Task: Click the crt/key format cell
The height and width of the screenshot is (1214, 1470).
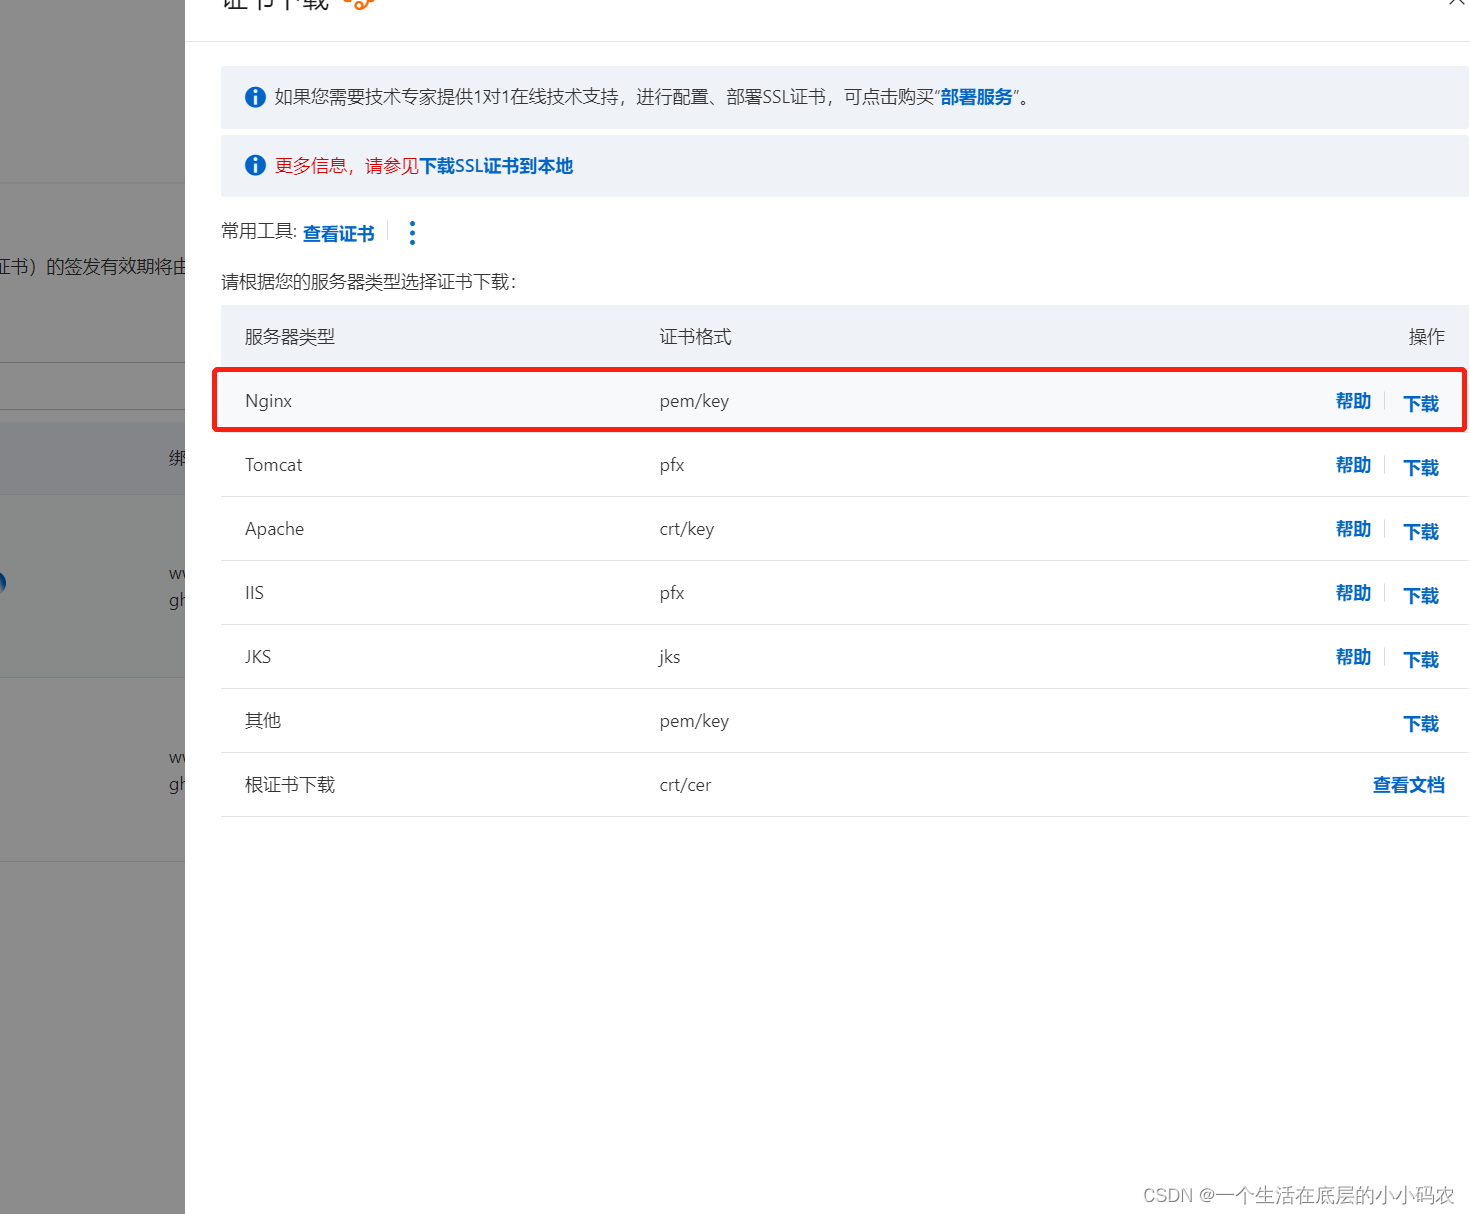Action: tap(686, 529)
